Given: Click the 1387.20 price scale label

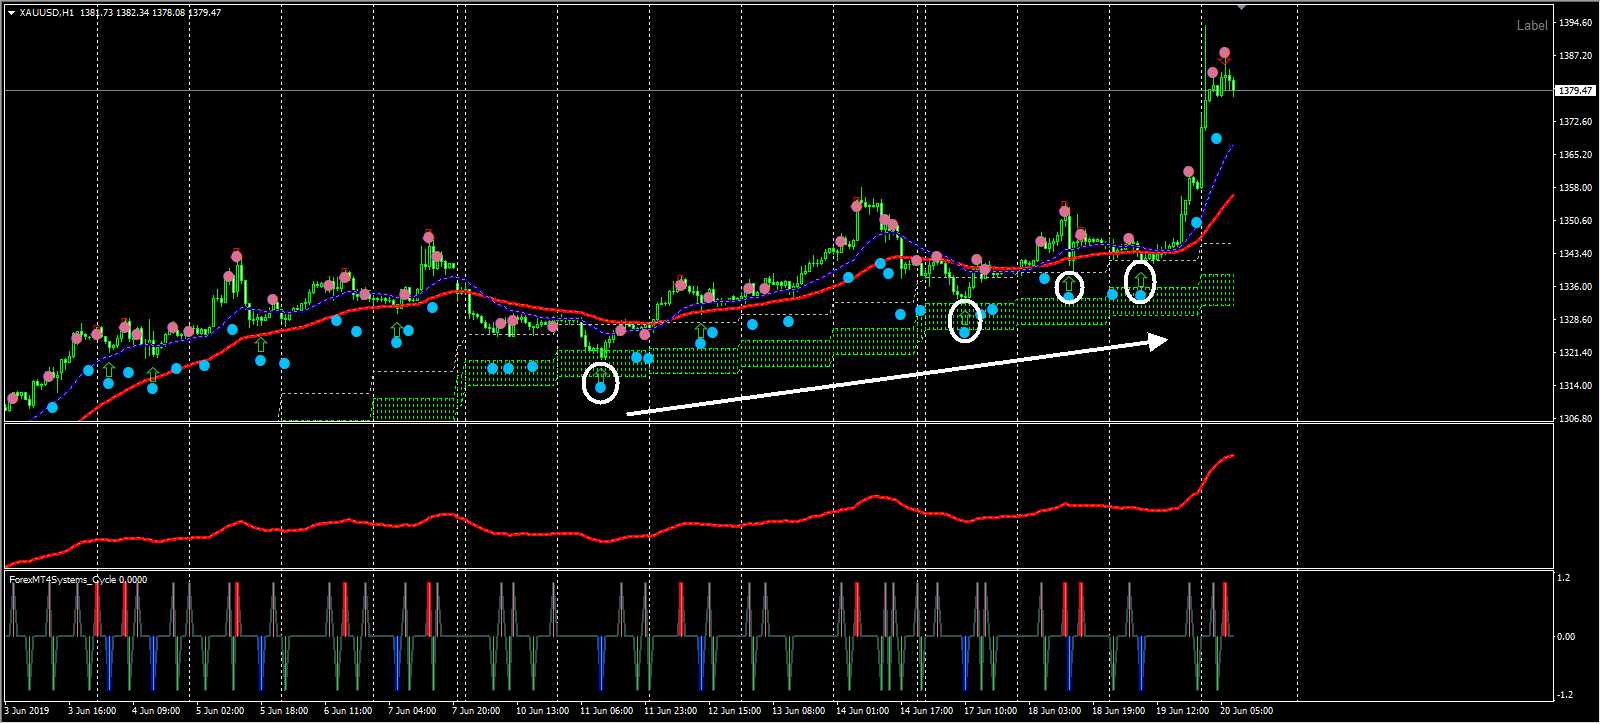Looking at the screenshot, I should pyautogui.click(x=1575, y=56).
